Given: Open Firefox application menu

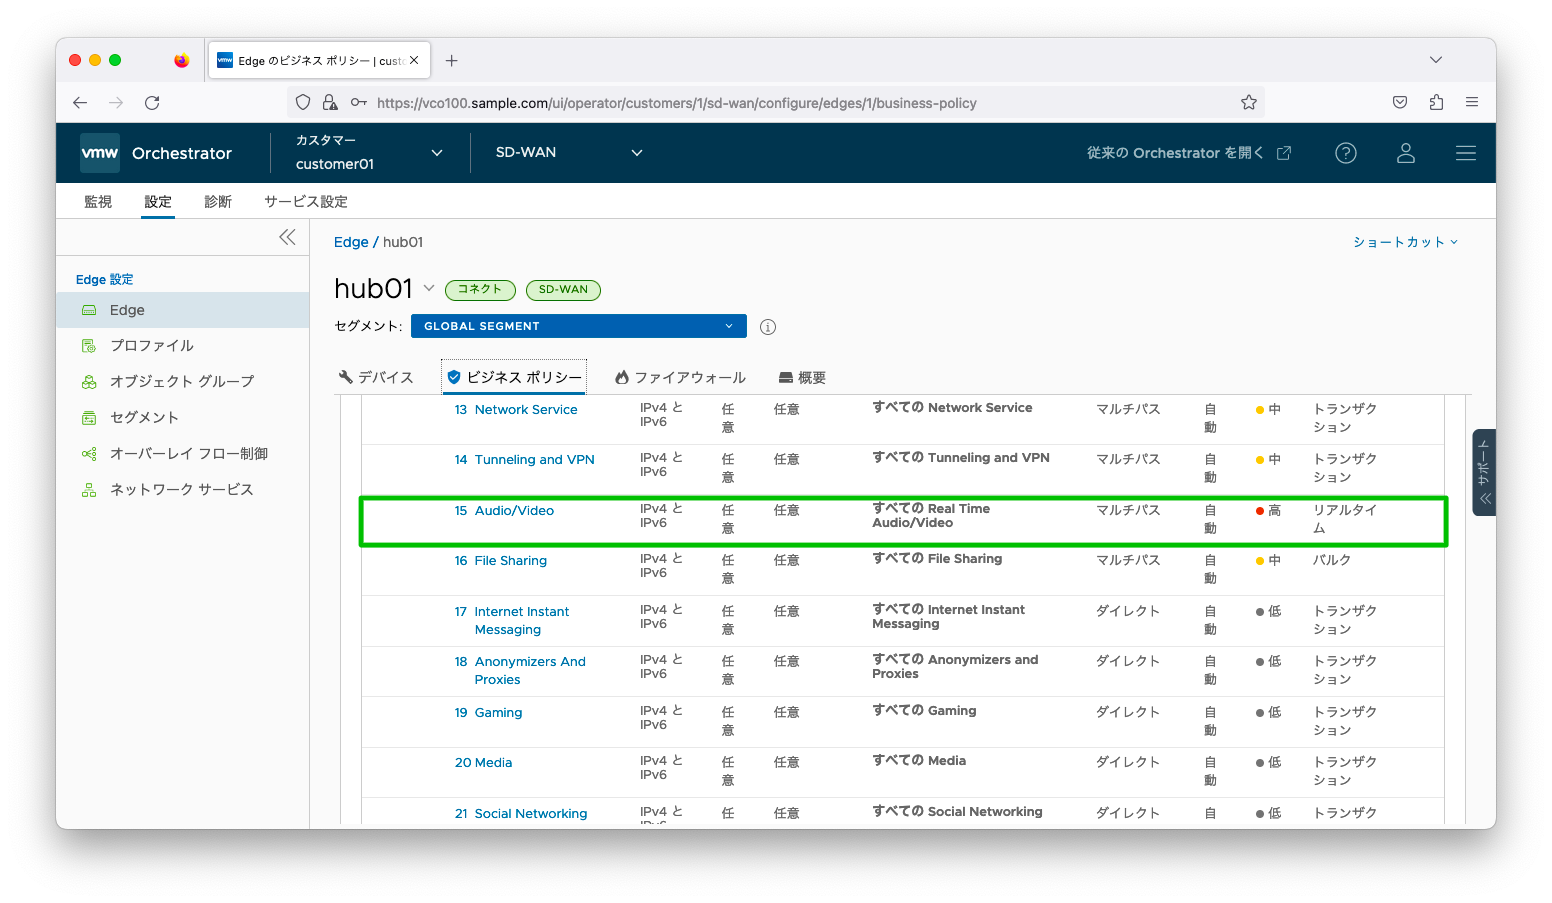Looking at the screenshot, I should pyautogui.click(x=1472, y=102).
